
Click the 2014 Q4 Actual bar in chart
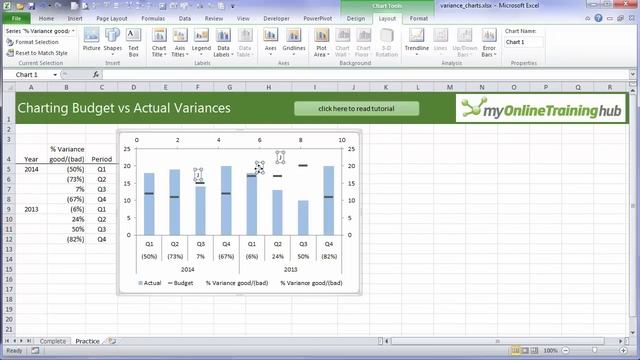point(226,200)
